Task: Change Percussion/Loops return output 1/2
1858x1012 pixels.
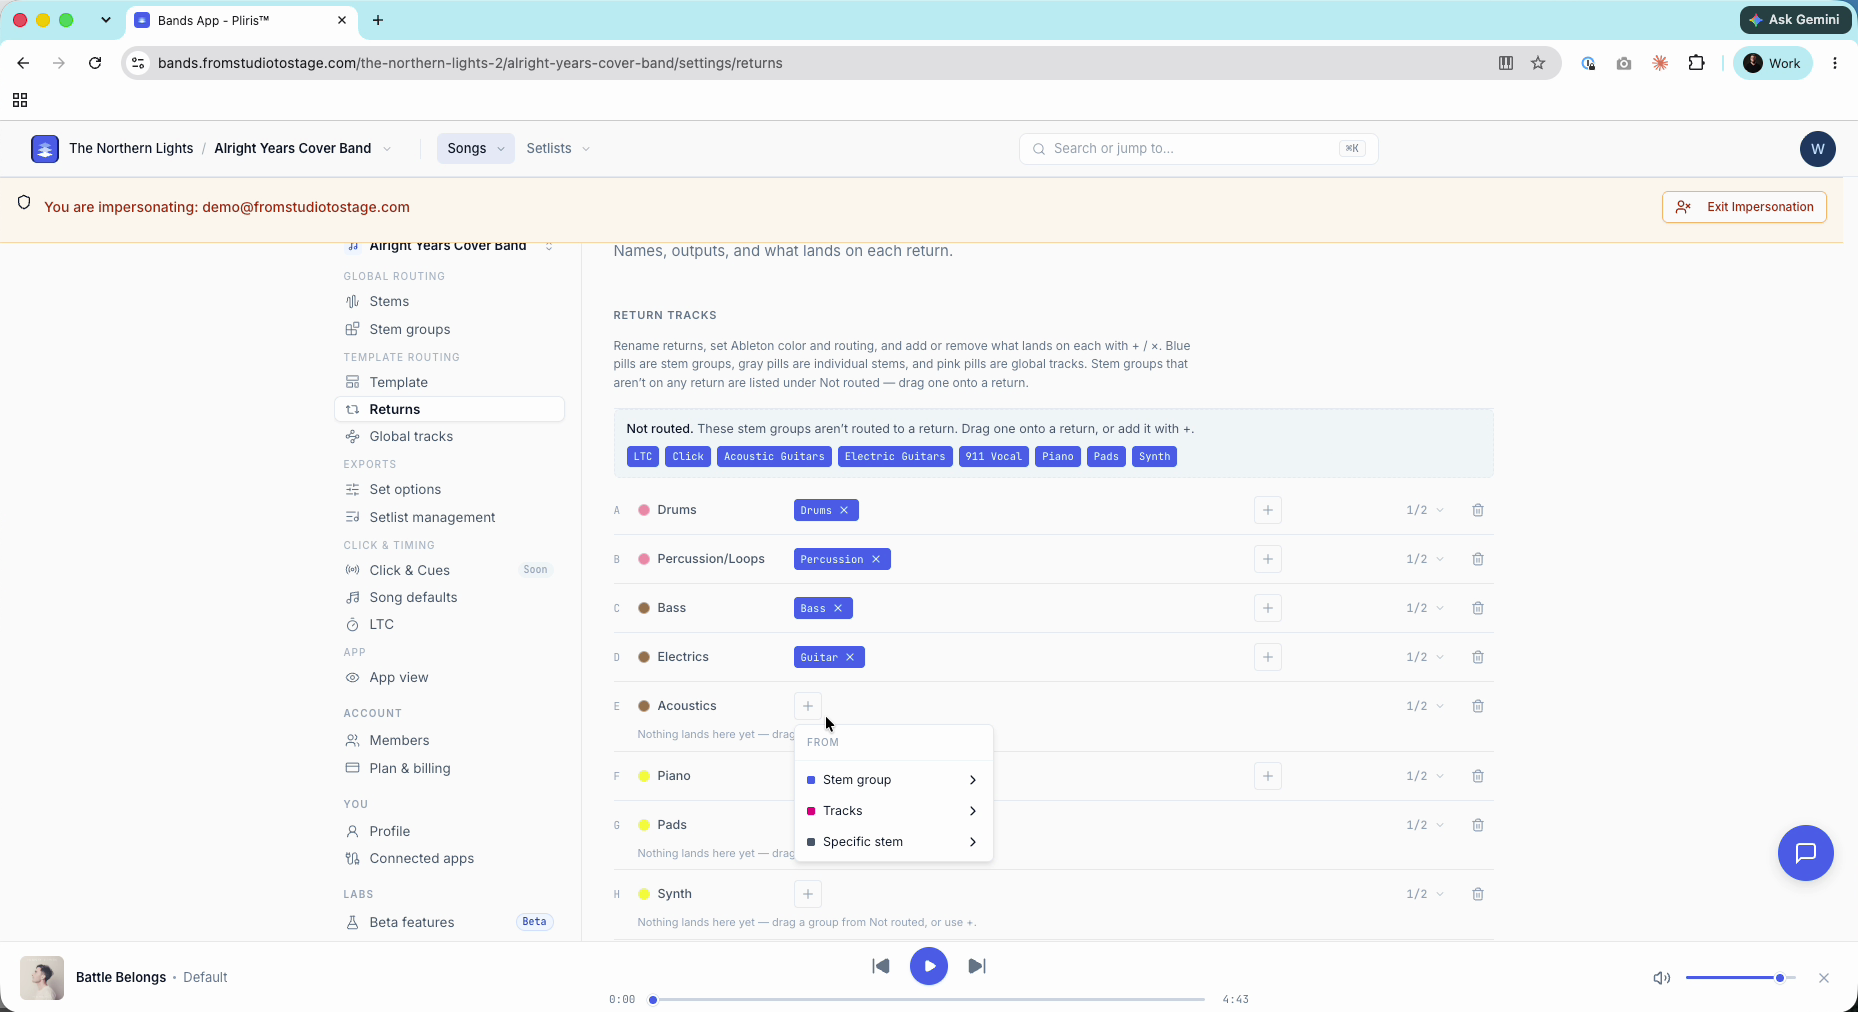Action: click(1425, 559)
